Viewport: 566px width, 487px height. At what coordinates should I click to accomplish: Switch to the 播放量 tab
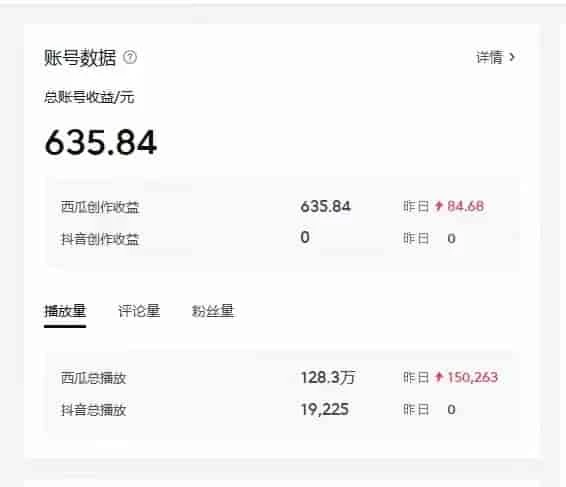pos(65,311)
